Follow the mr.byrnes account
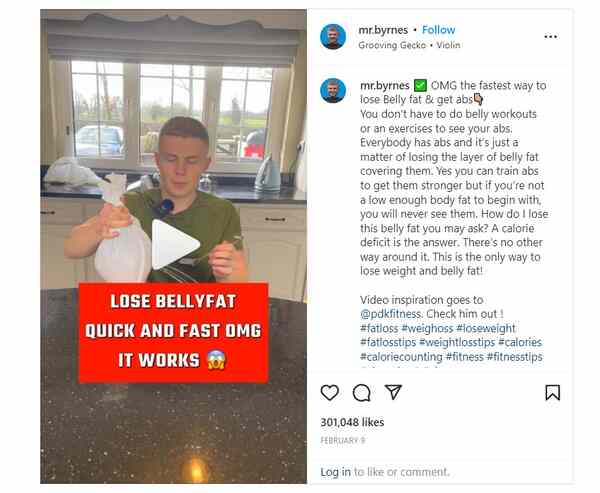Image resolution: width=600 pixels, height=493 pixels. click(439, 30)
